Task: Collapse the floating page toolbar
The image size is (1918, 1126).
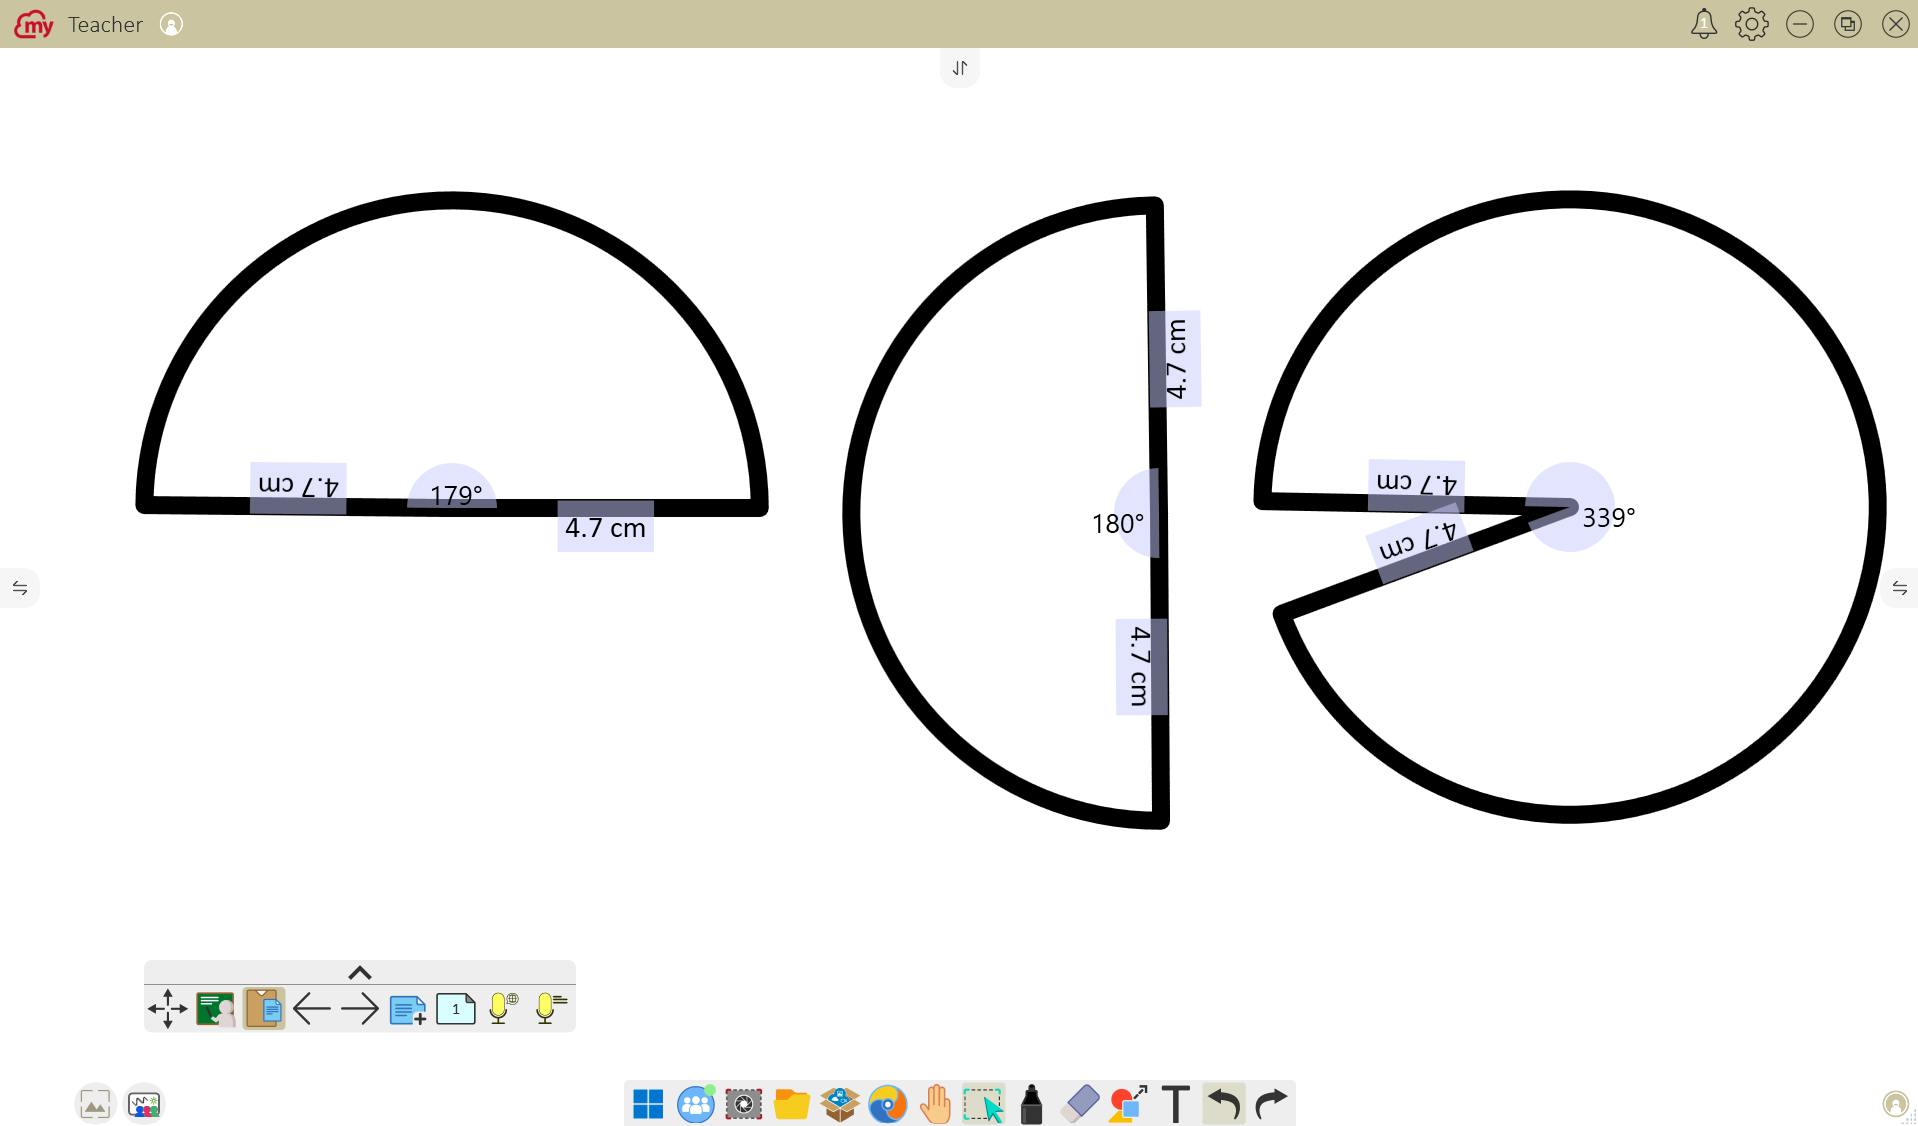Action: click(x=360, y=972)
